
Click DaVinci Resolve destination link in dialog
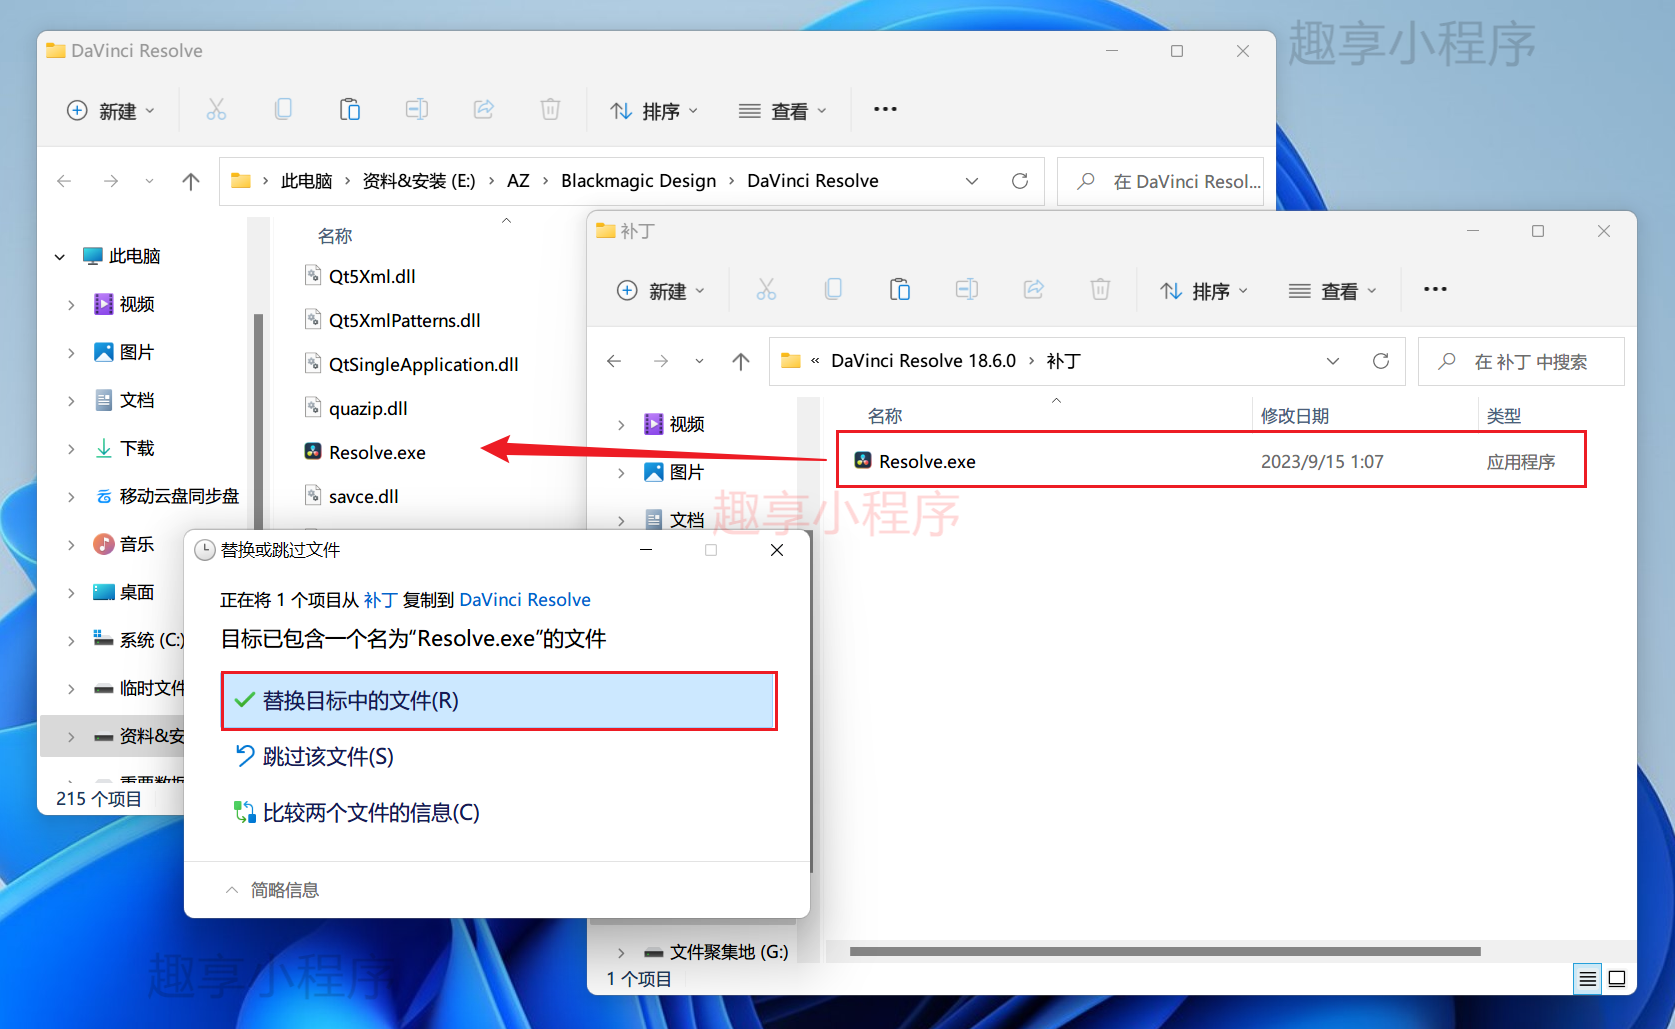525,600
